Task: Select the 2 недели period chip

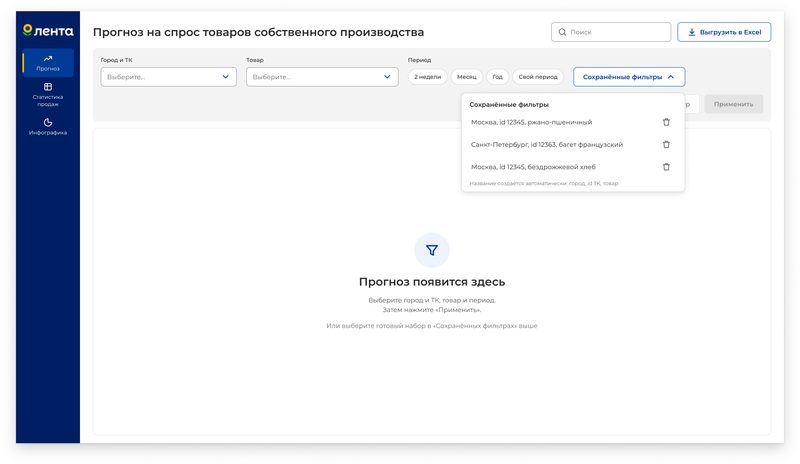Action: tap(428, 77)
